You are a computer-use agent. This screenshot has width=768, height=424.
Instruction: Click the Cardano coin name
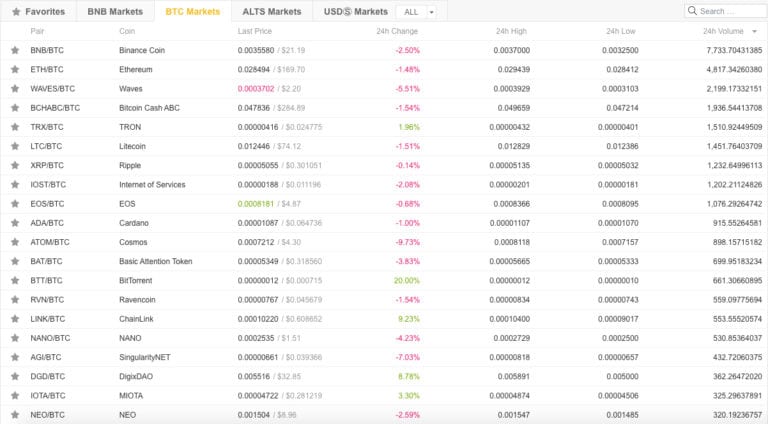coord(134,223)
